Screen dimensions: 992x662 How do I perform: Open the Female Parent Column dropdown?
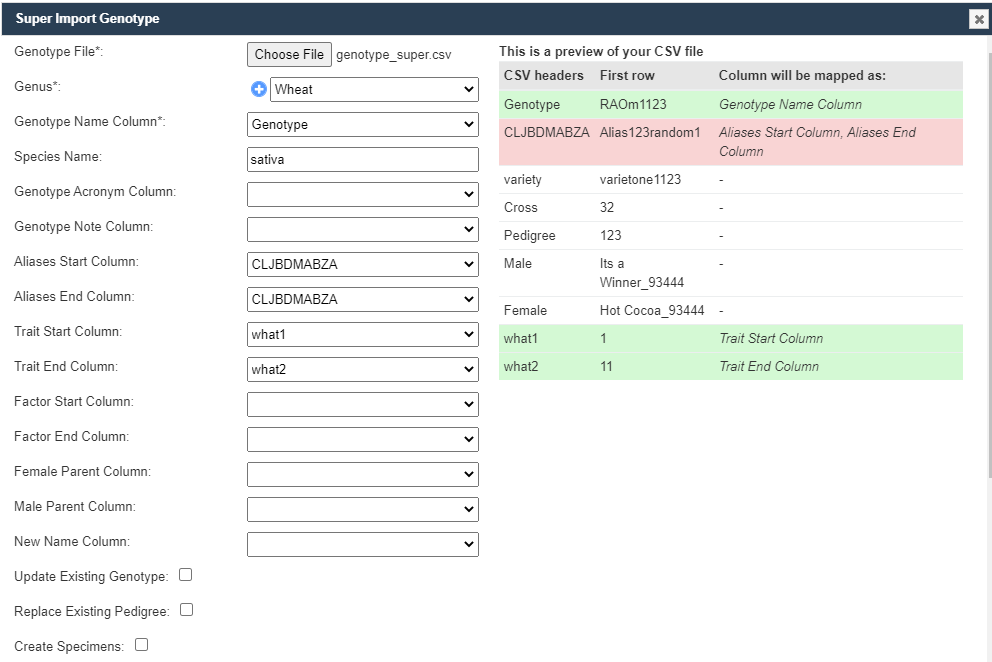click(x=362, y=474)
